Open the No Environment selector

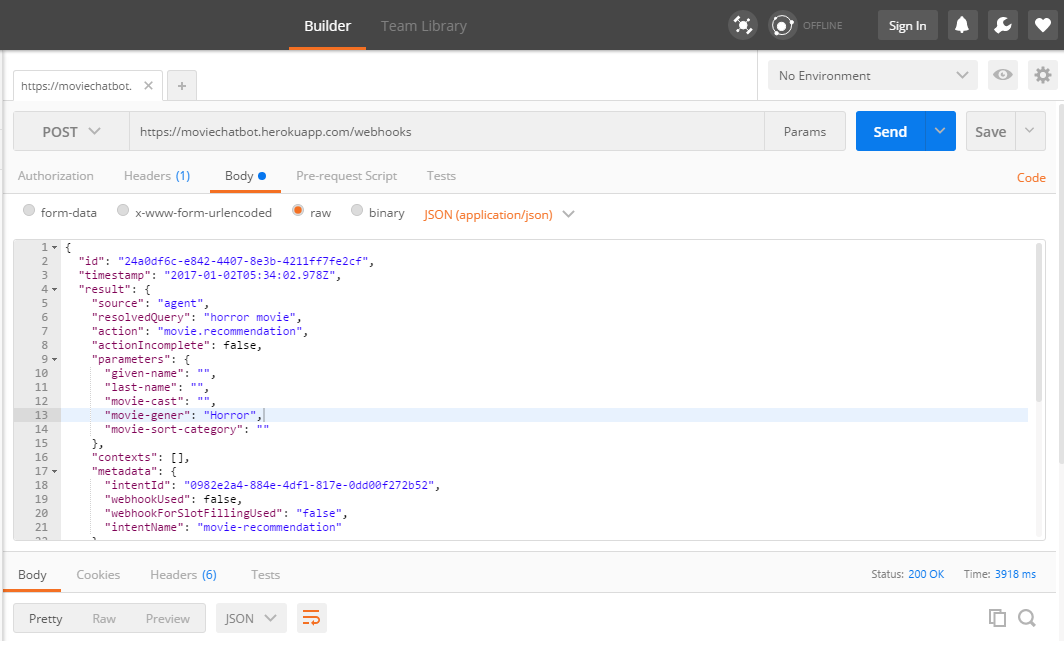point(873,75)
